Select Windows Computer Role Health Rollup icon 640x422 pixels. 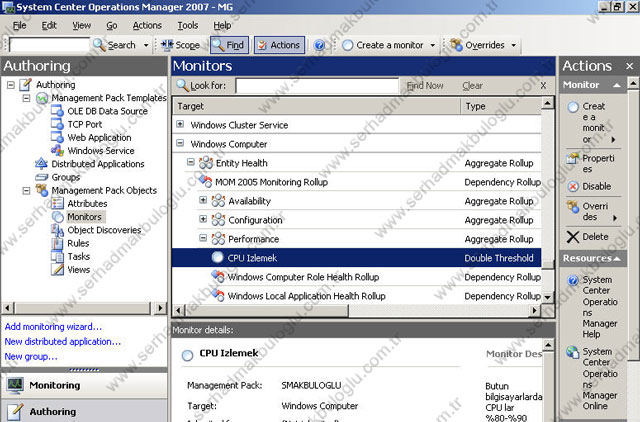tap(218, 276)
